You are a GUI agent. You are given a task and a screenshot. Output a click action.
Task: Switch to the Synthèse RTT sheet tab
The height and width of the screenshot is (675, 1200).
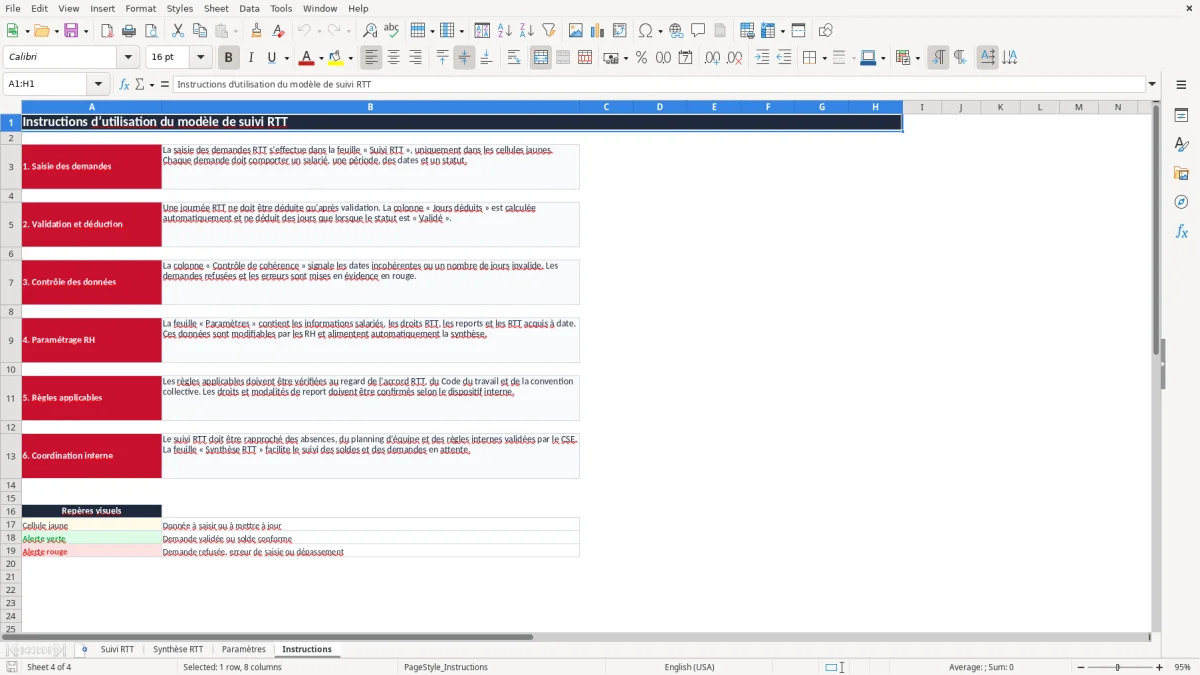coord(178,649)
